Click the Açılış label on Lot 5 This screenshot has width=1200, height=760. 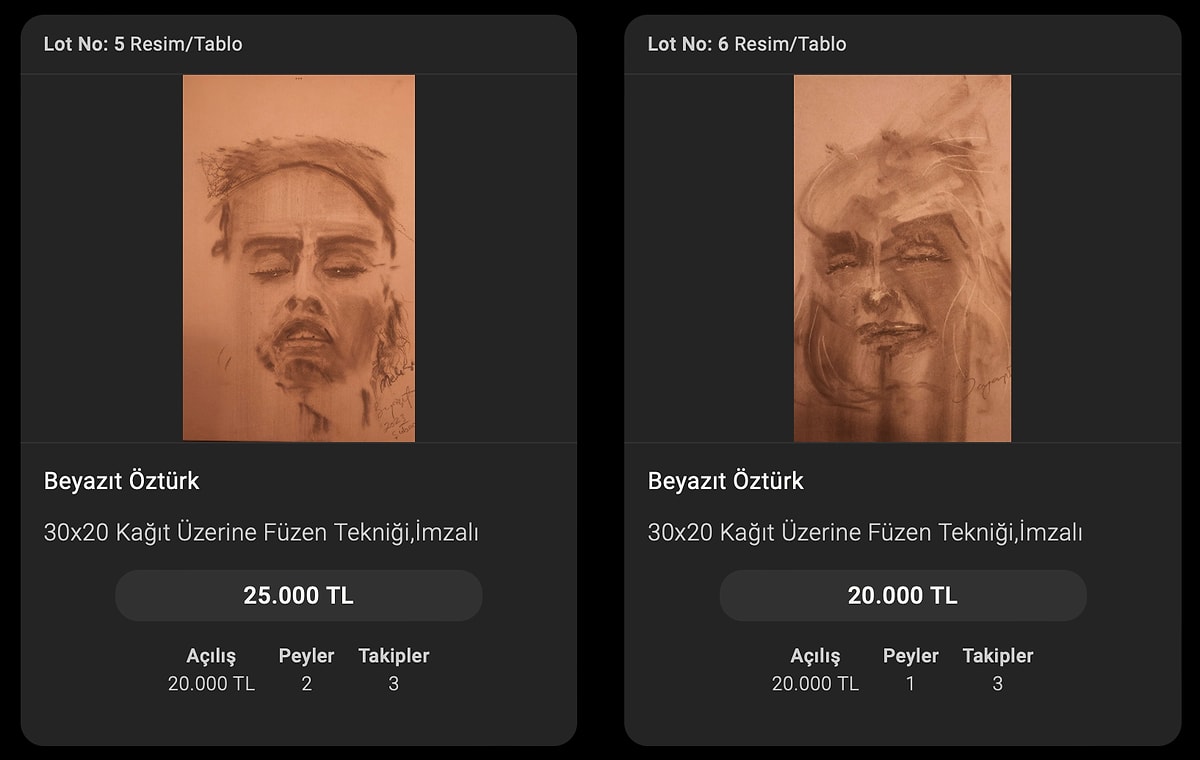tap(211, 656)
